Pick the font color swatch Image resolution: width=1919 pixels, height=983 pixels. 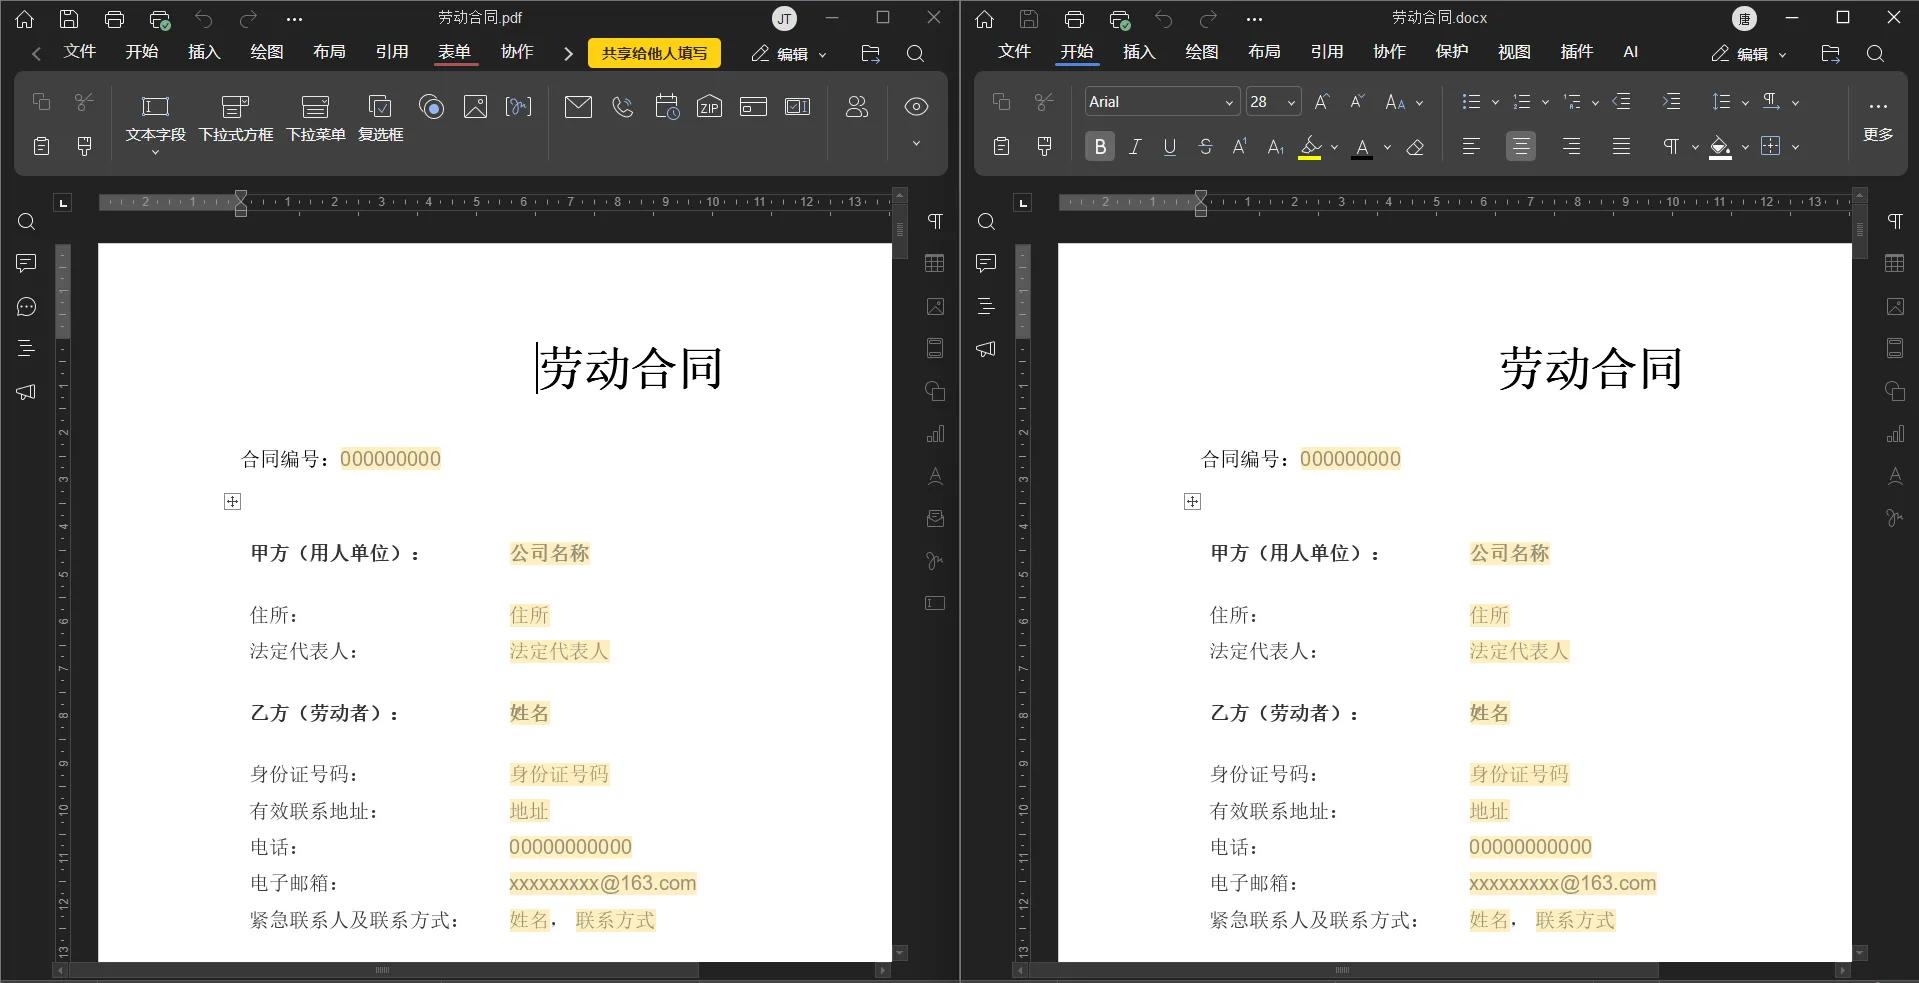point(1362,147)
